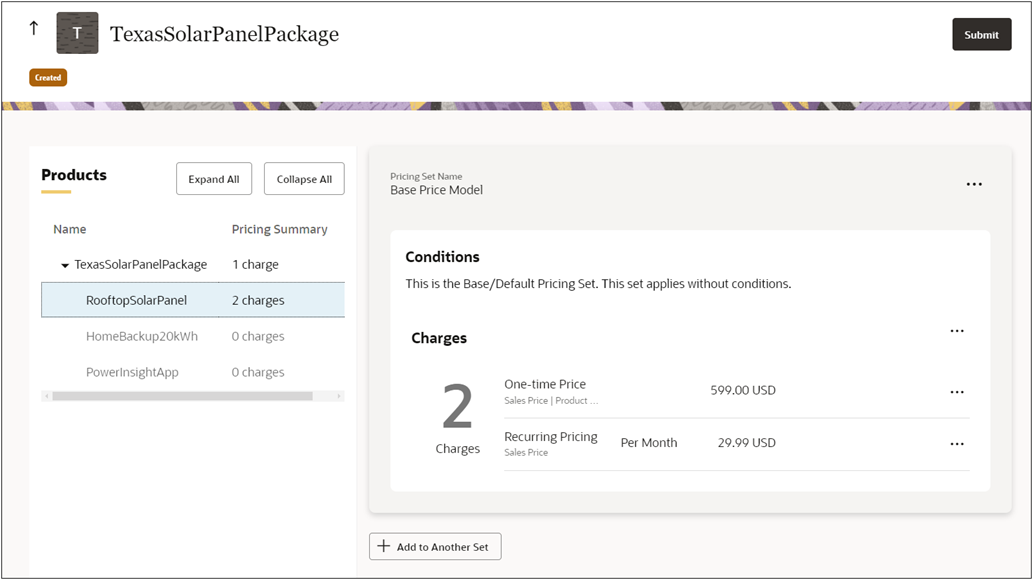The width and height of the screenshot is (1033, 580).
Task: Click the back navigation arrow
Action: [33, 28]
